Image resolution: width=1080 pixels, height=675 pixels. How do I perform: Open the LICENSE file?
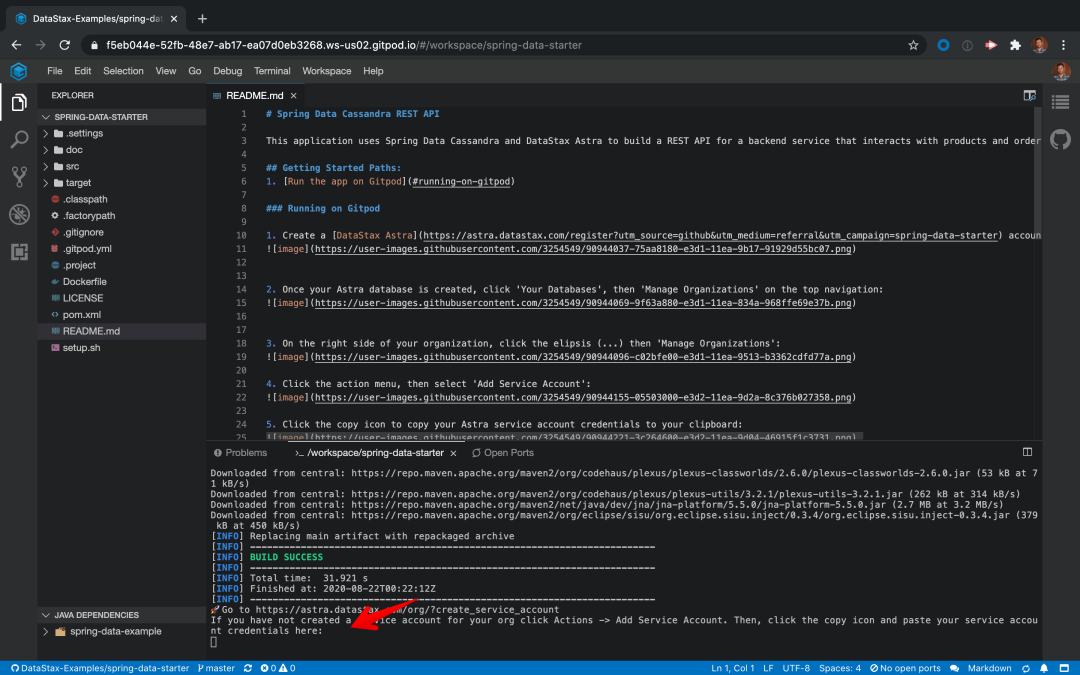pos(83,298)
